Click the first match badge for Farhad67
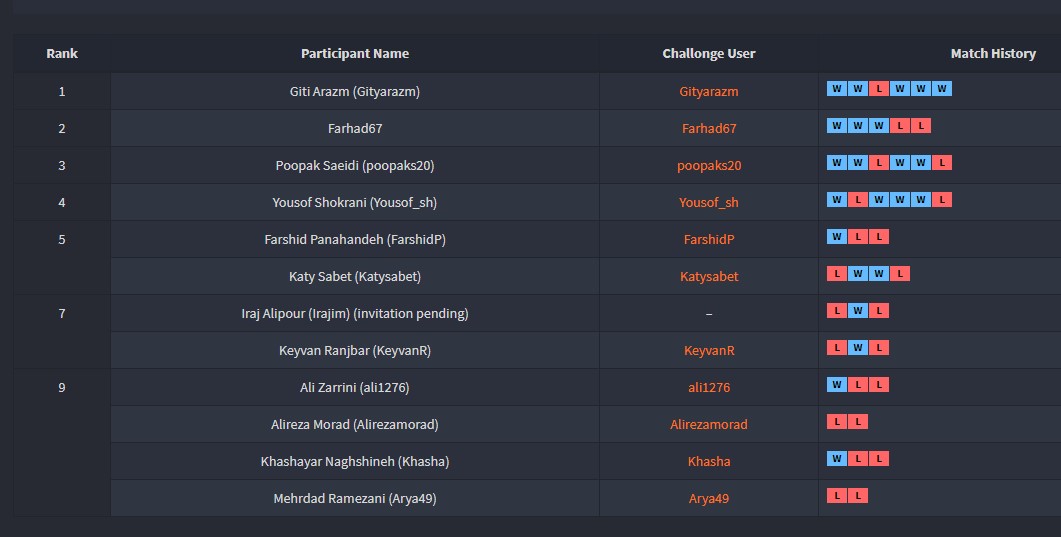This screenshot has width=1061, height=537. [x=836, y=126]
